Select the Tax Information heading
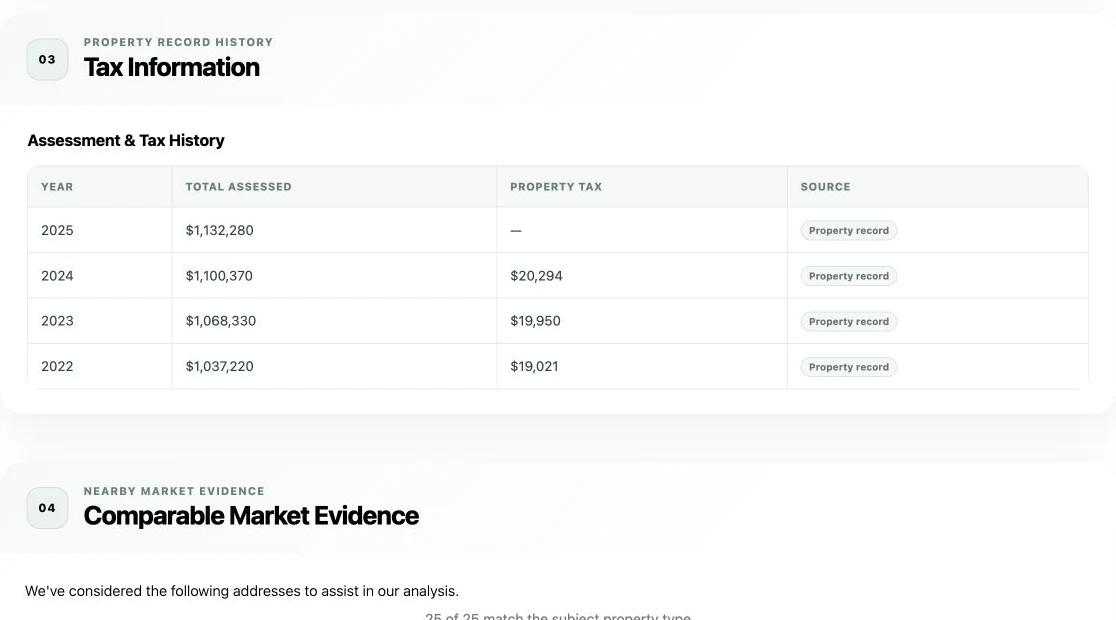 tap(172, 68)
